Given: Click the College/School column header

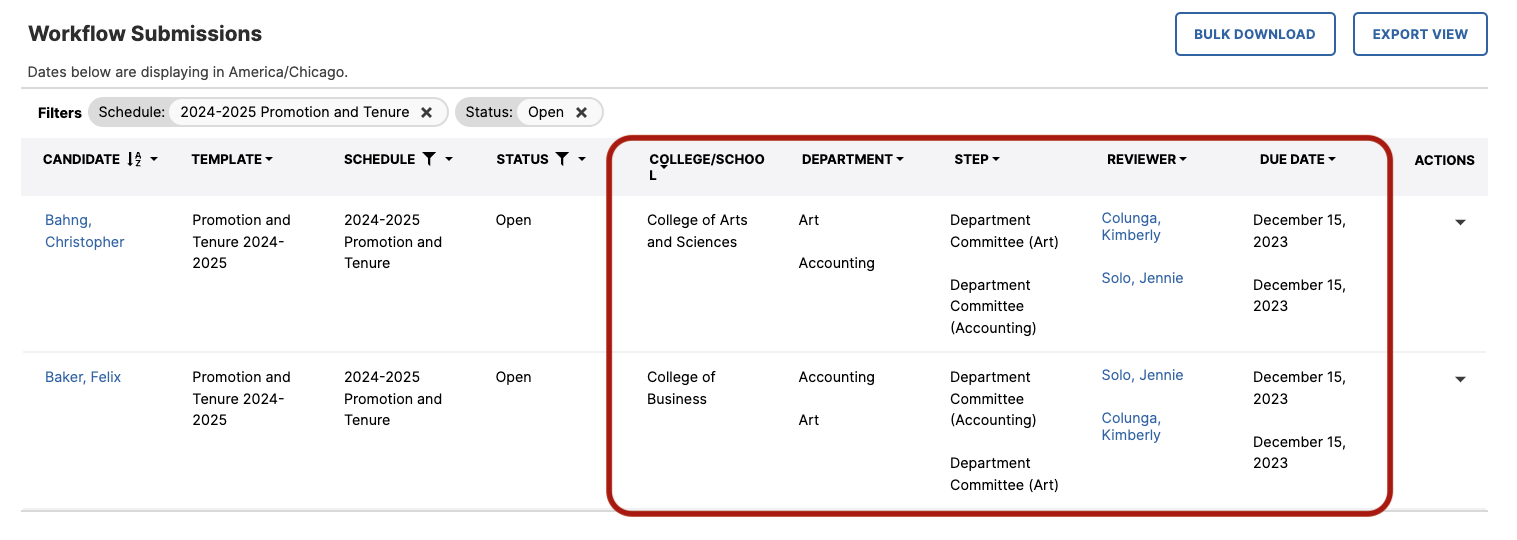Looking at the screenshot, I should [706, 160].
